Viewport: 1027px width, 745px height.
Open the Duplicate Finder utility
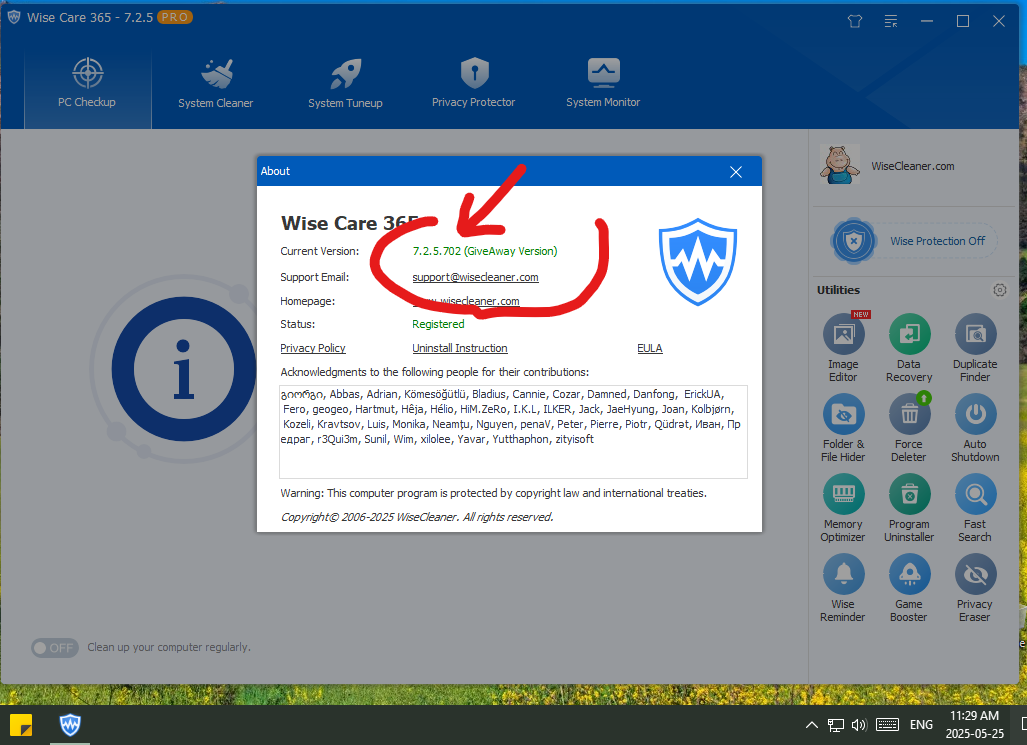975,347
